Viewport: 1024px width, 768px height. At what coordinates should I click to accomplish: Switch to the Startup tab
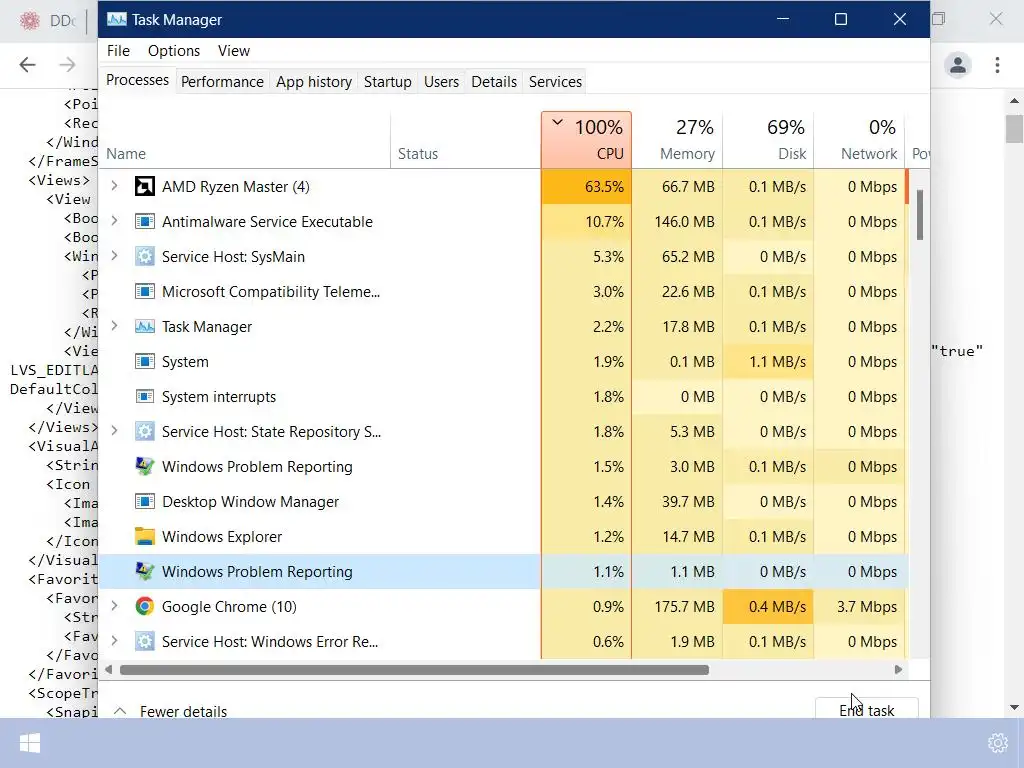(x=387, y=82)
